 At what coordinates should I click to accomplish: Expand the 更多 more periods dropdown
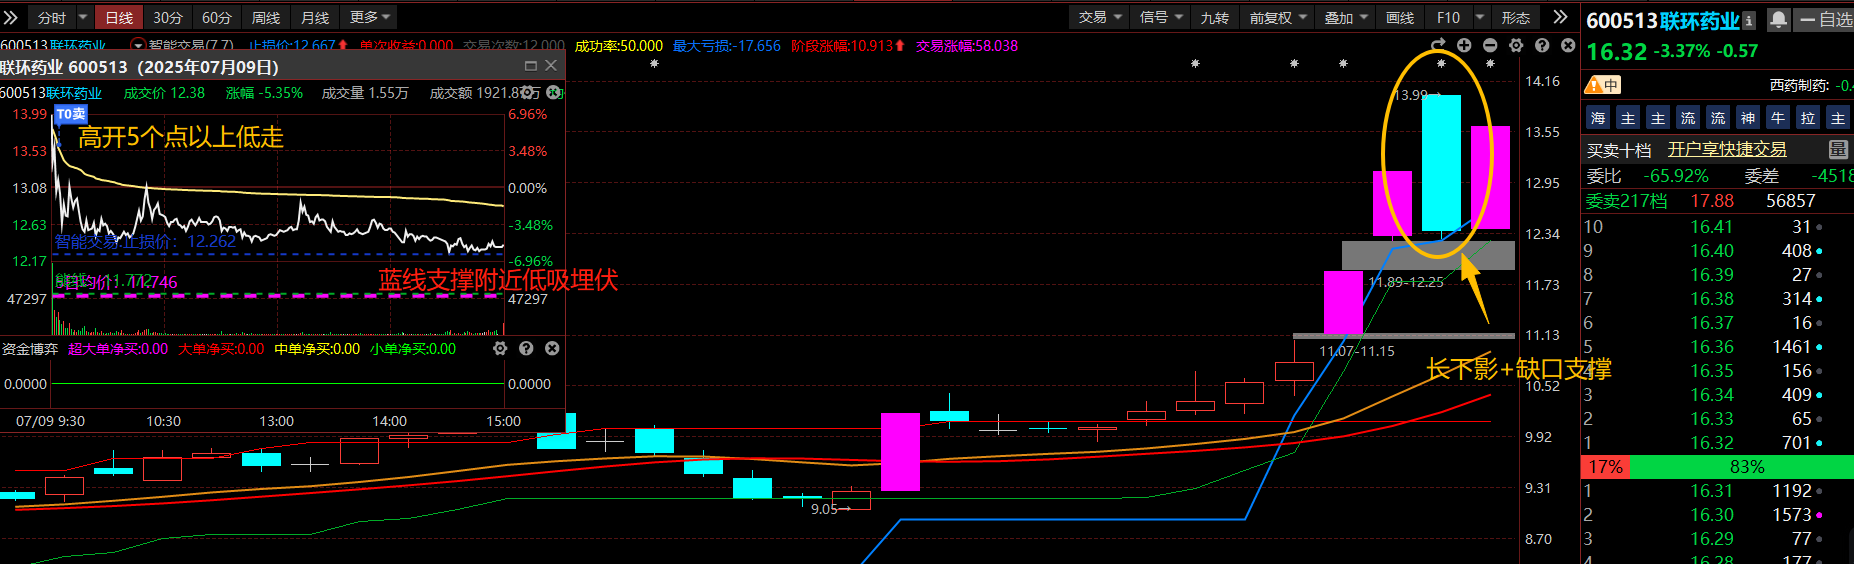[x=370, y=17]
